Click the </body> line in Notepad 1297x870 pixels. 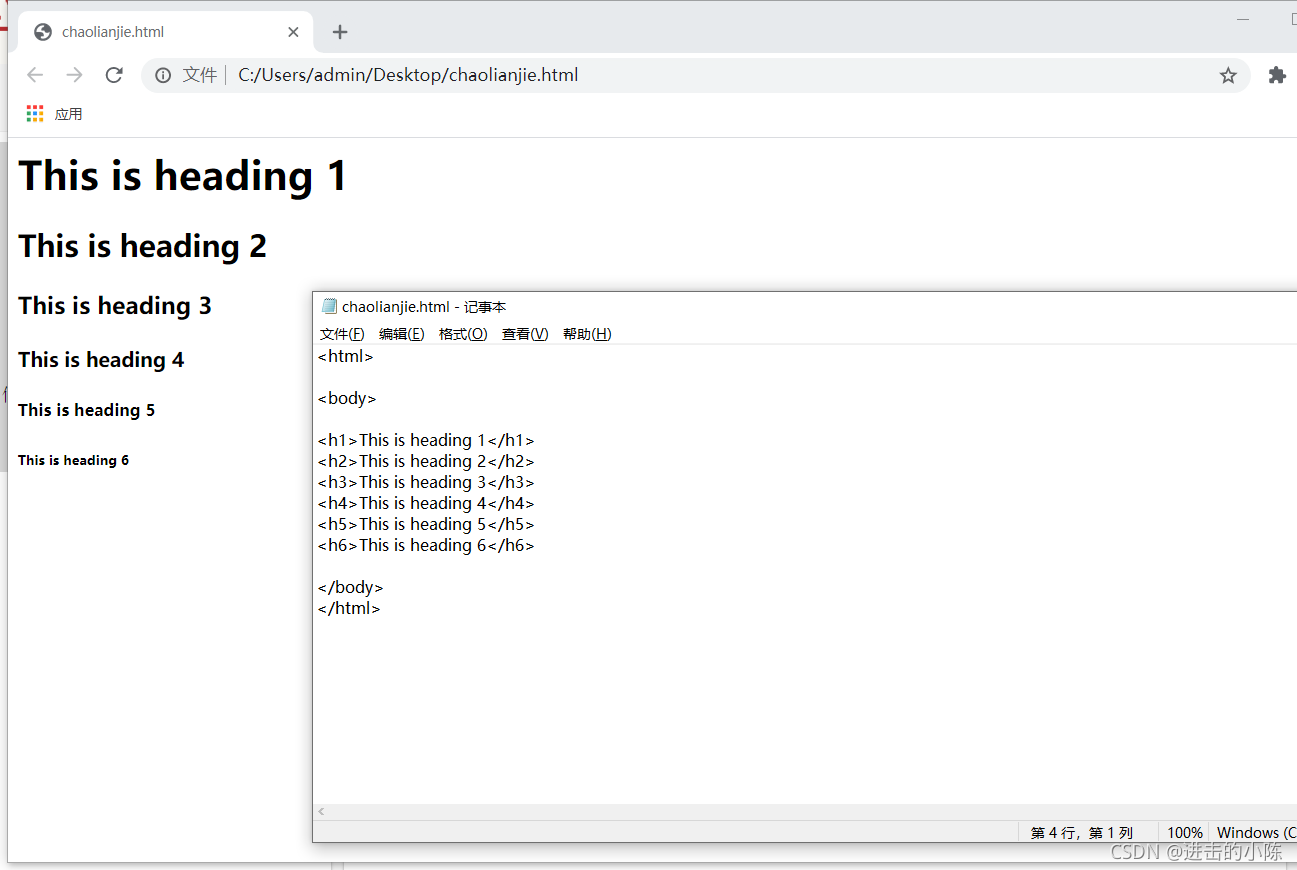click(x=351, y=587)
